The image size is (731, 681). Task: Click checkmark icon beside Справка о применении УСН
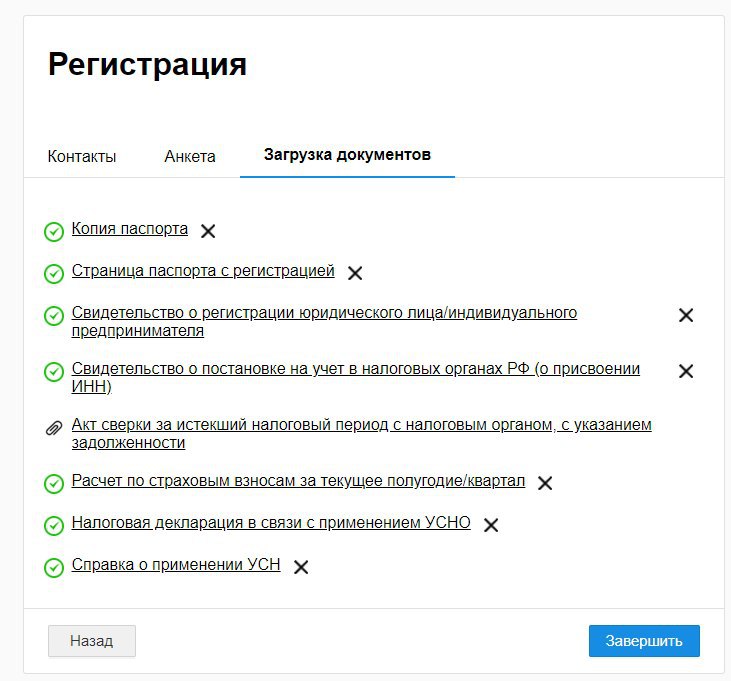(x=54, y=567)
